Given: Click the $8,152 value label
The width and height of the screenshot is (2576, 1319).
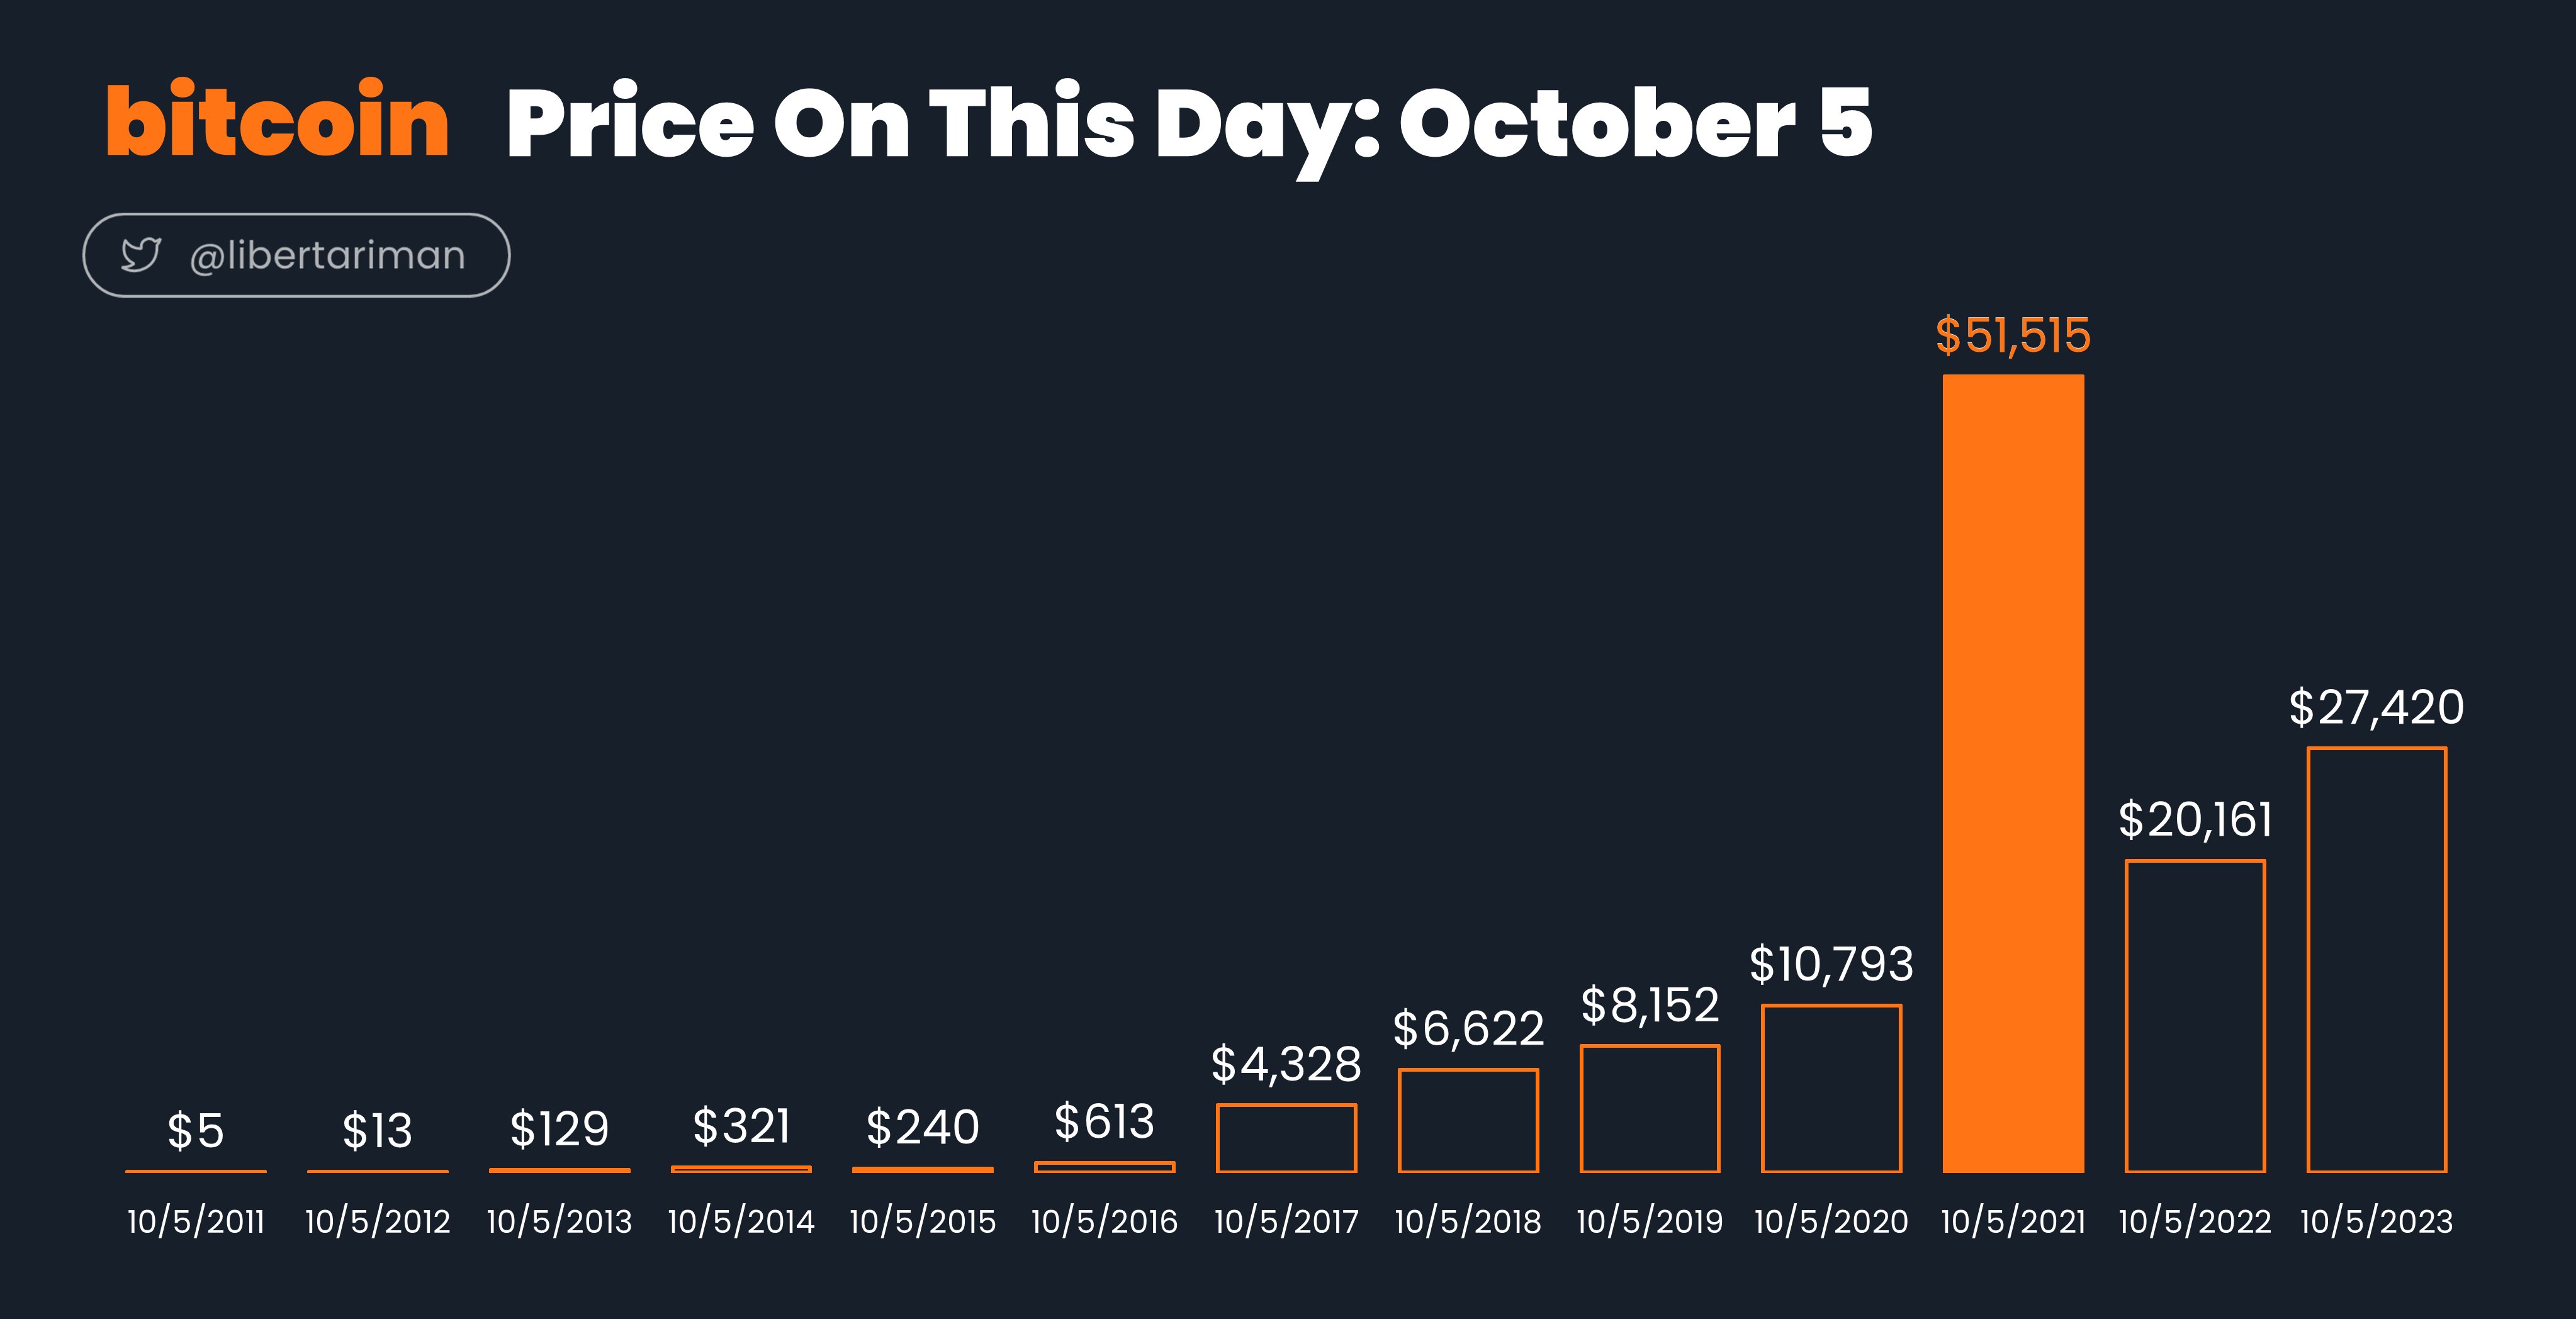Looking at the screenshot, I should point(1649,1005).
